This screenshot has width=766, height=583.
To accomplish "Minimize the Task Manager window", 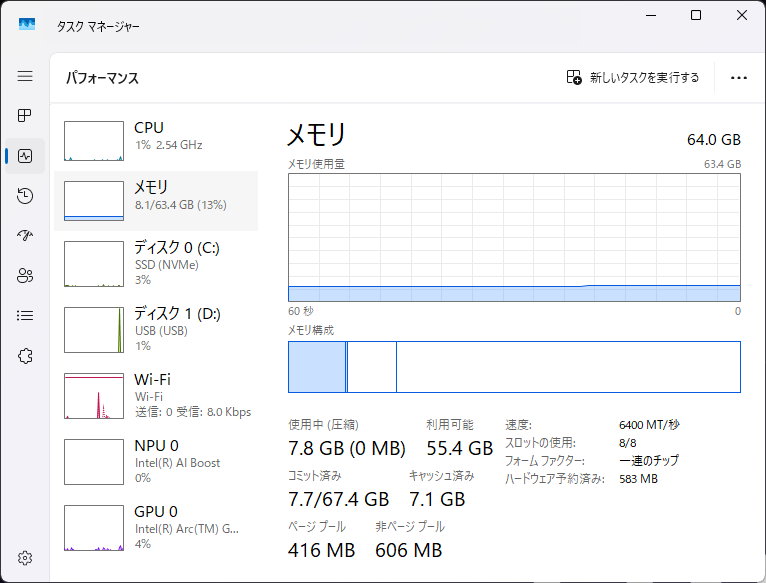I will (651, 16).
